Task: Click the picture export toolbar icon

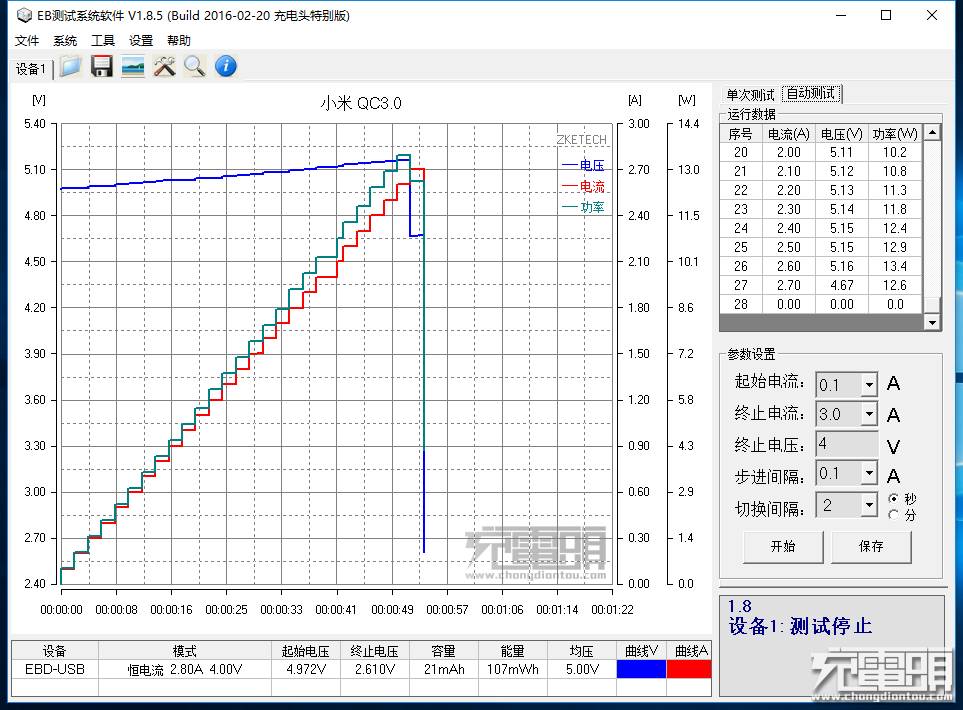Action: (x=133, y=66)
